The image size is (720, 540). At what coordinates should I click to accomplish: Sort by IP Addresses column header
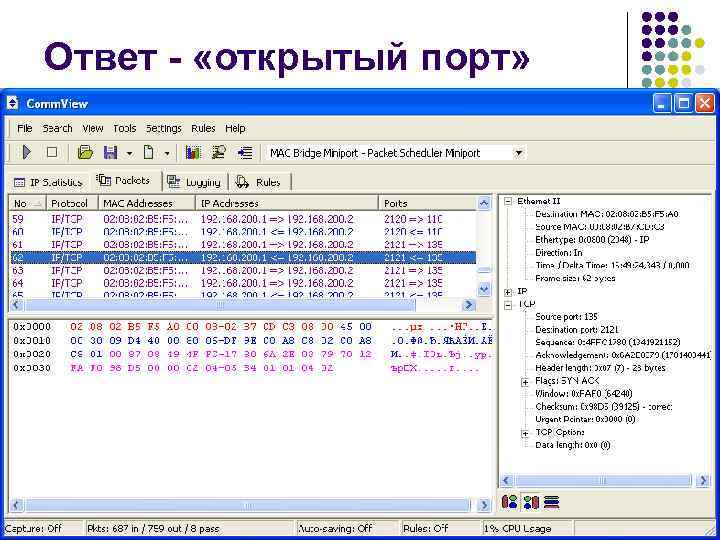(x=287, y=203)
